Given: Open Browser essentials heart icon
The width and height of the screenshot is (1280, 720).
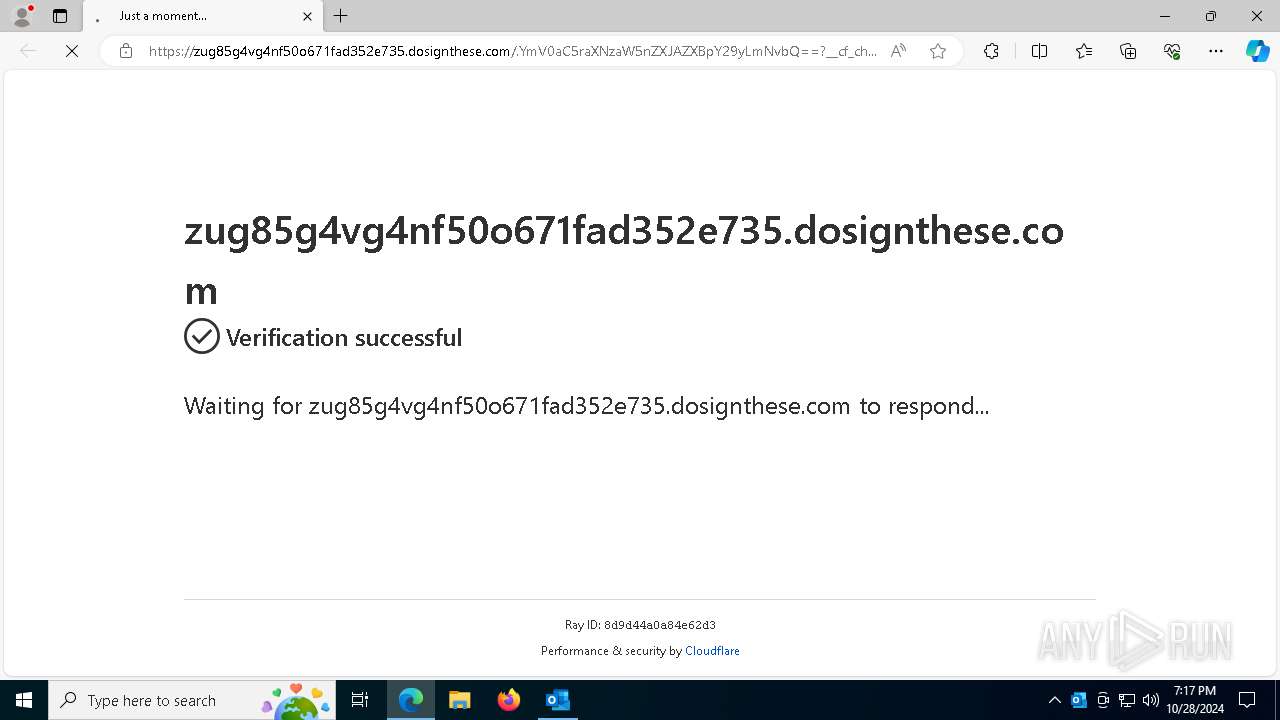Looking at the screenshot, I should [1172, 51].
